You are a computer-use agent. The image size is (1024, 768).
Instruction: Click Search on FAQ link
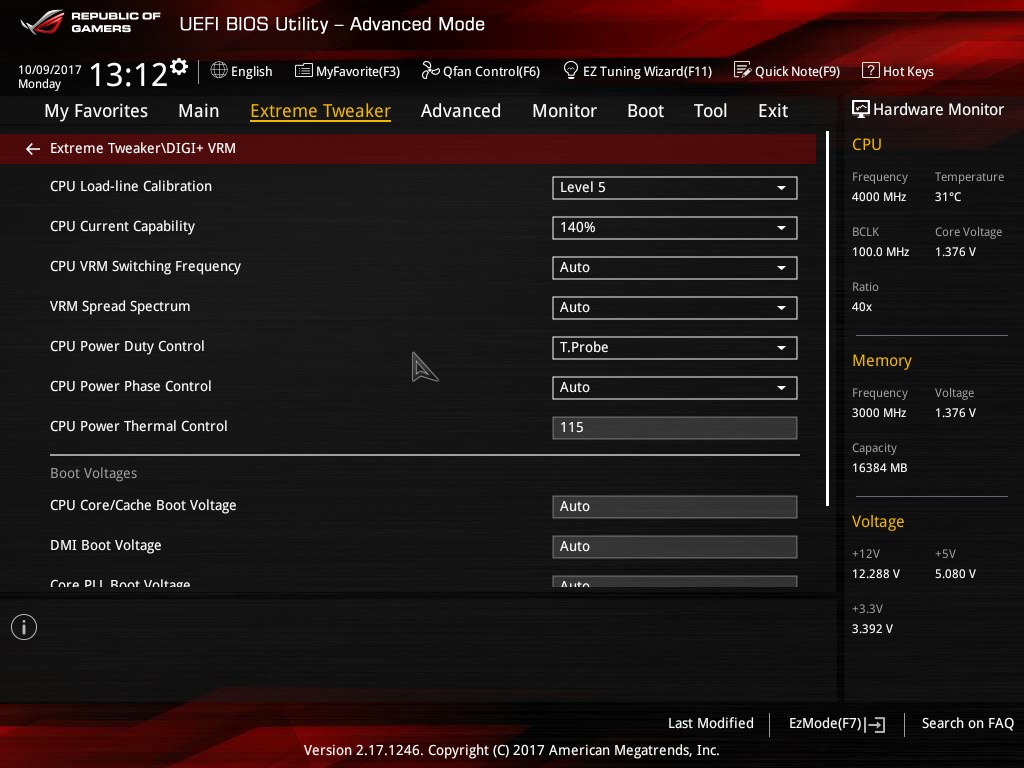[x=968, y=724]
